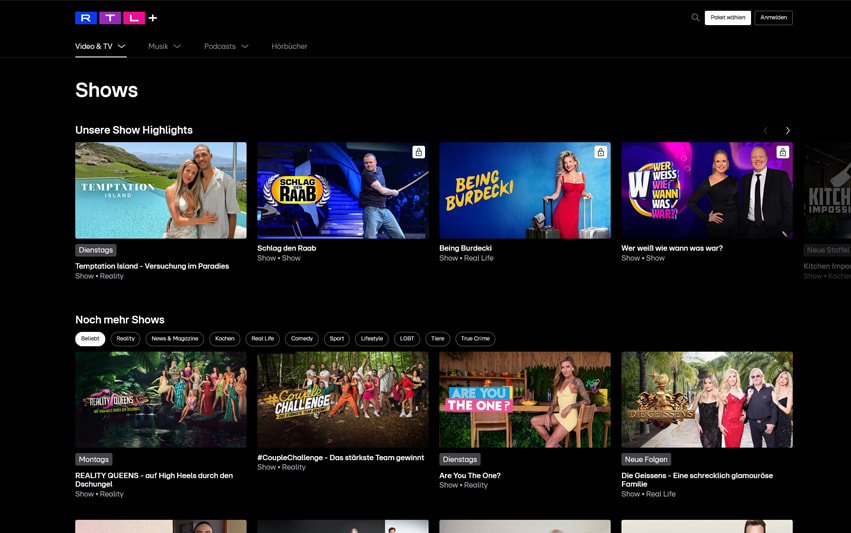Open the Schlag den Raab thumbnail
851x533 pixels.
pos(342,191)
